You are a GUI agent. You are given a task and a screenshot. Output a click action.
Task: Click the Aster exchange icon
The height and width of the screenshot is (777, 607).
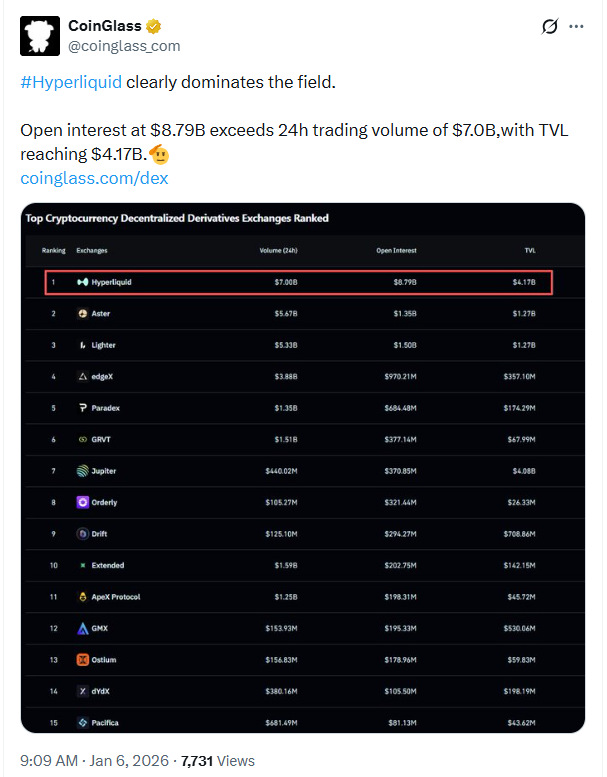(82, 314)
